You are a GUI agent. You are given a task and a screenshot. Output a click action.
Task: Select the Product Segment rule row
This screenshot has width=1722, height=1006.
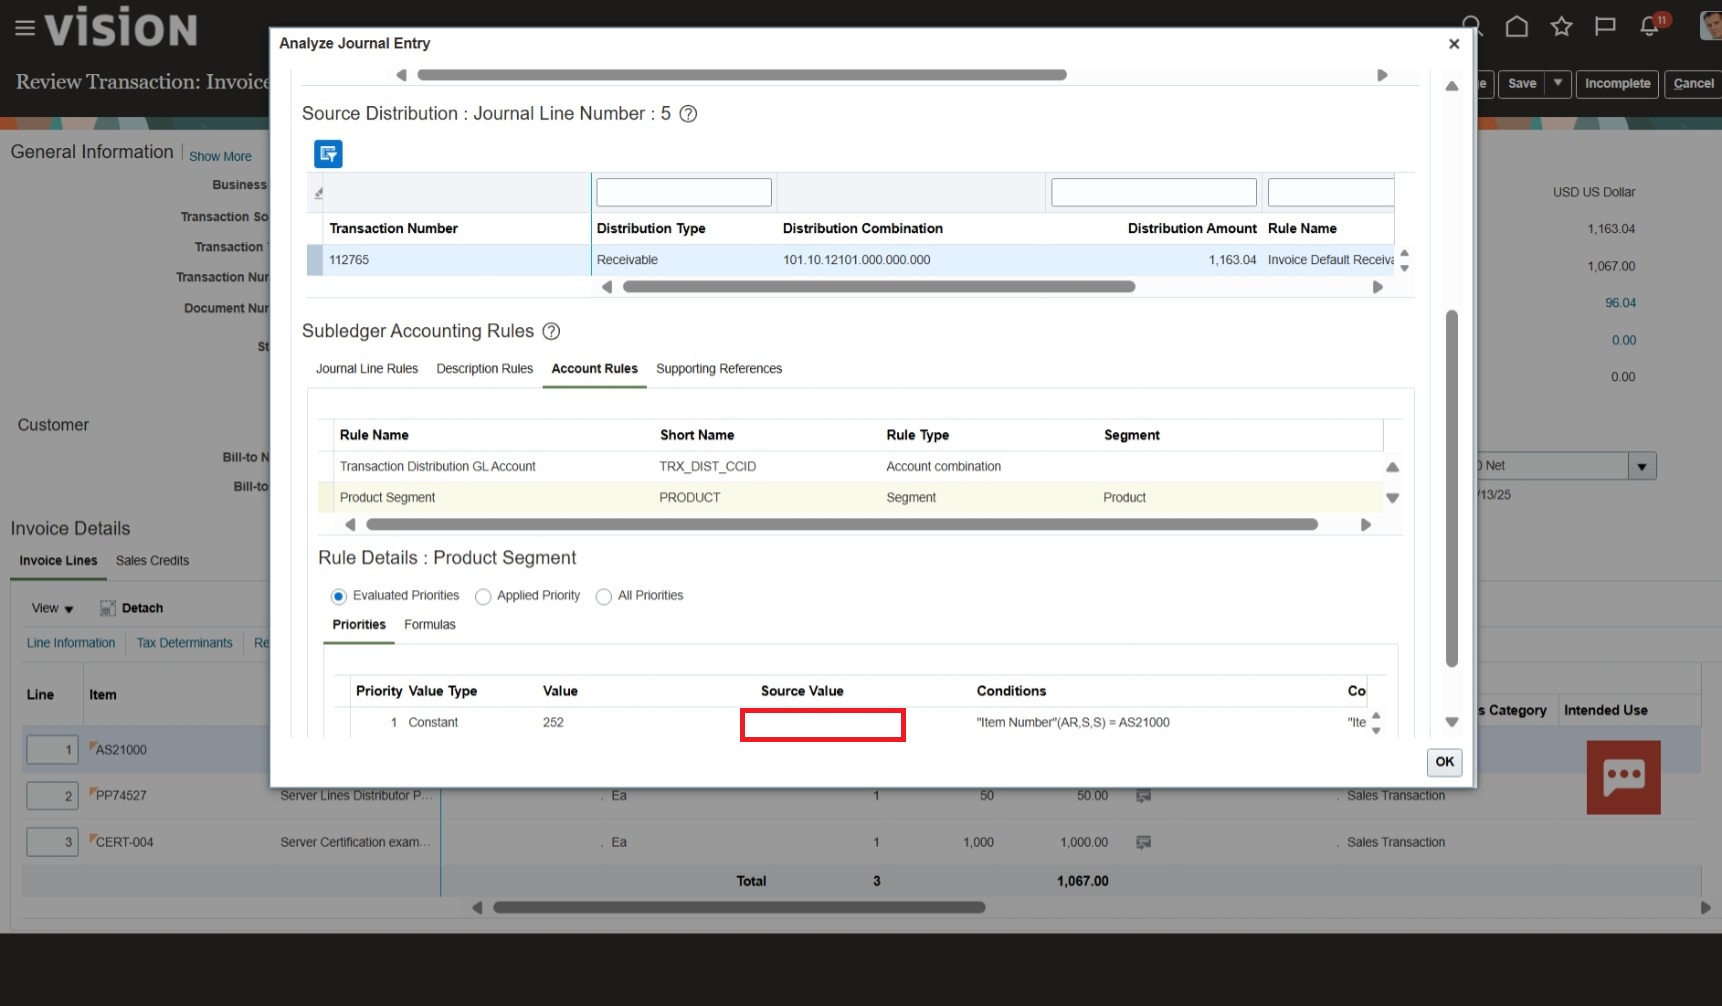[x=850, y=498]
